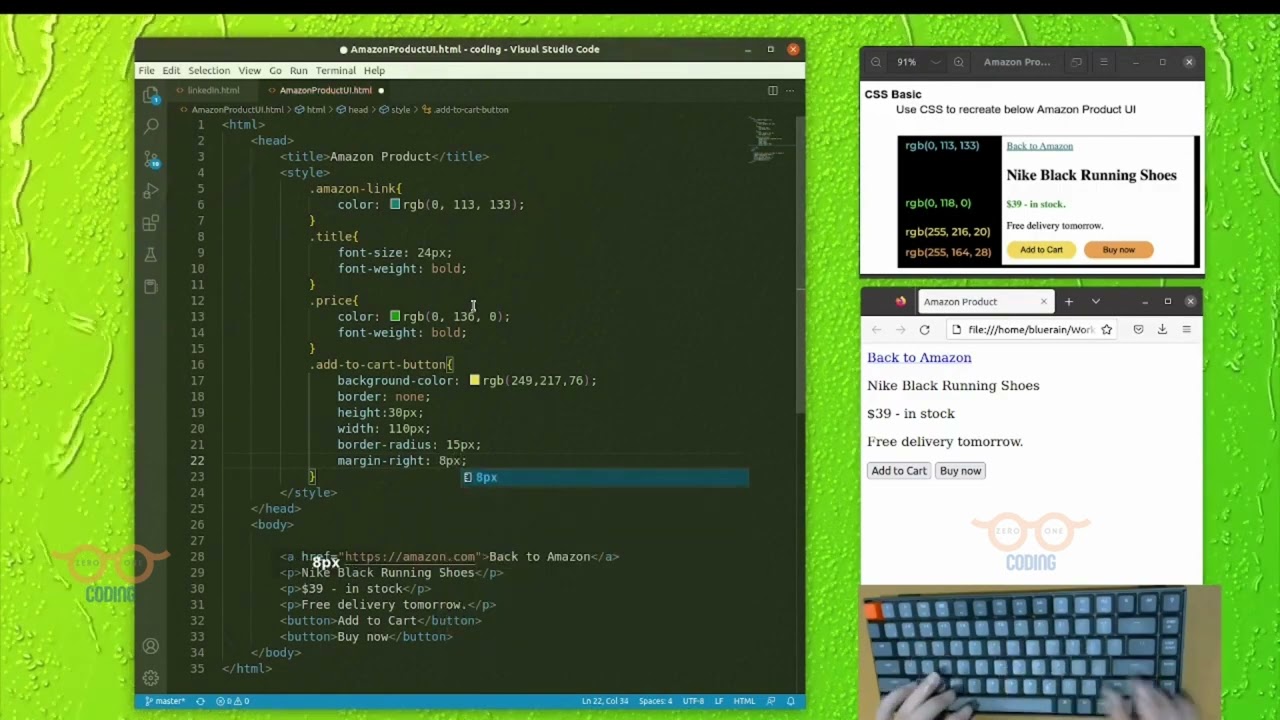
Task: Select html breadcrumb in editor path
Action: 311,109
